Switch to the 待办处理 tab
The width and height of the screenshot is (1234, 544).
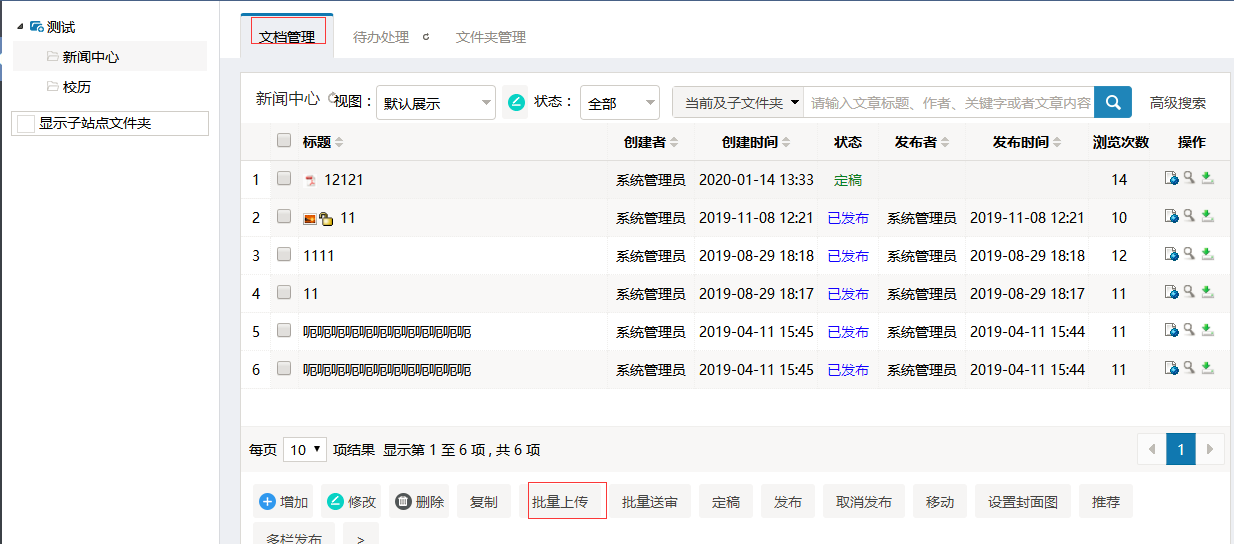click(381, 37)
